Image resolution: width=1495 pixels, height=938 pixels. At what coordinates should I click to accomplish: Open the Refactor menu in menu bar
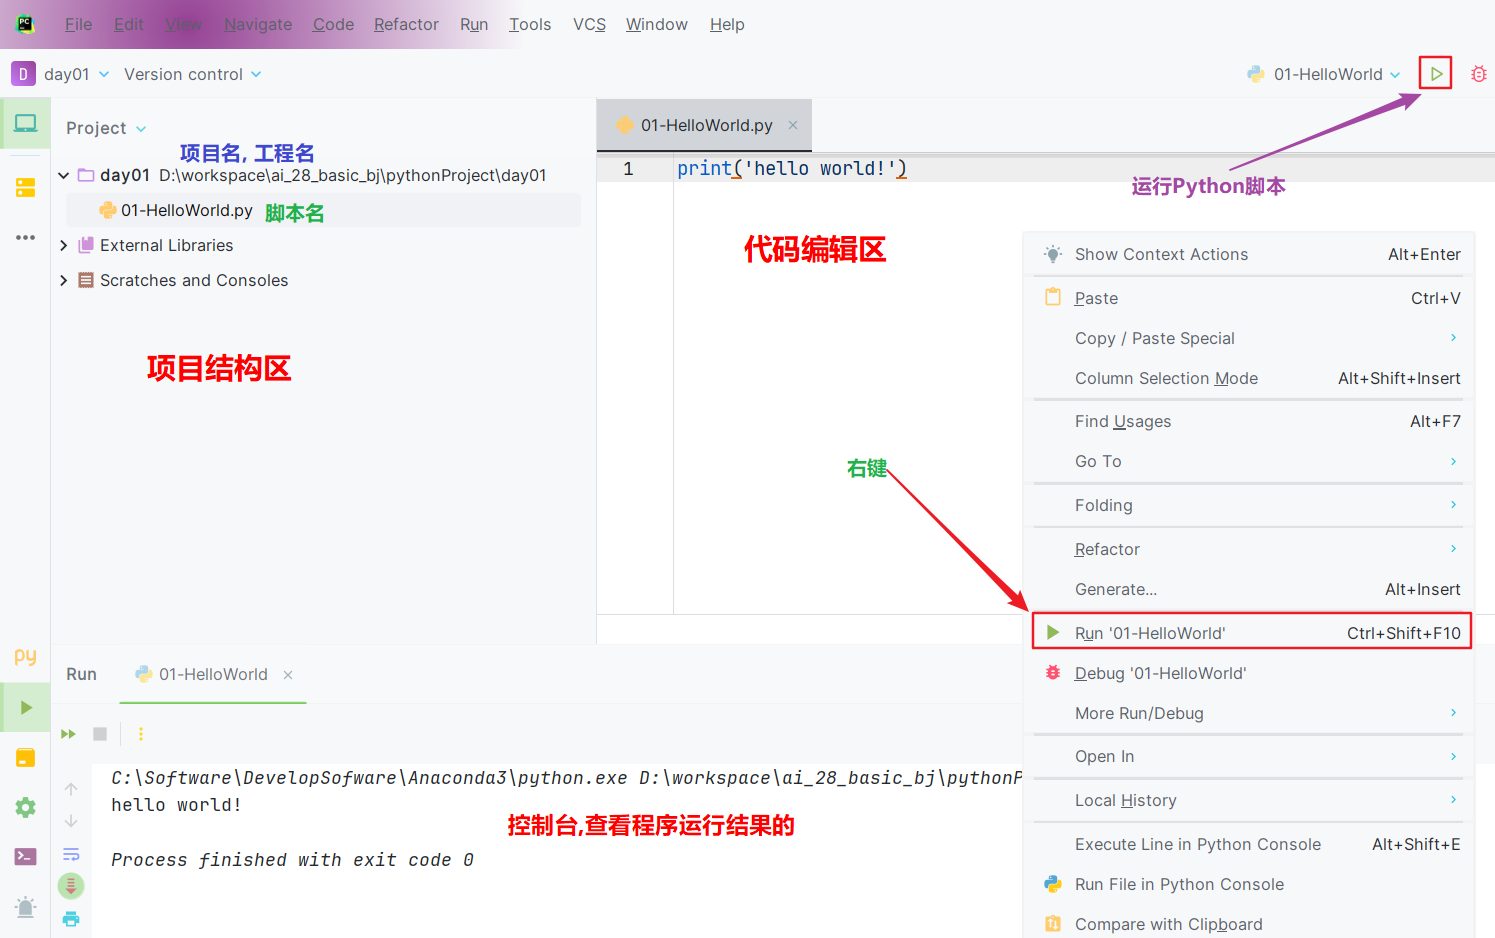click(406, 24)
